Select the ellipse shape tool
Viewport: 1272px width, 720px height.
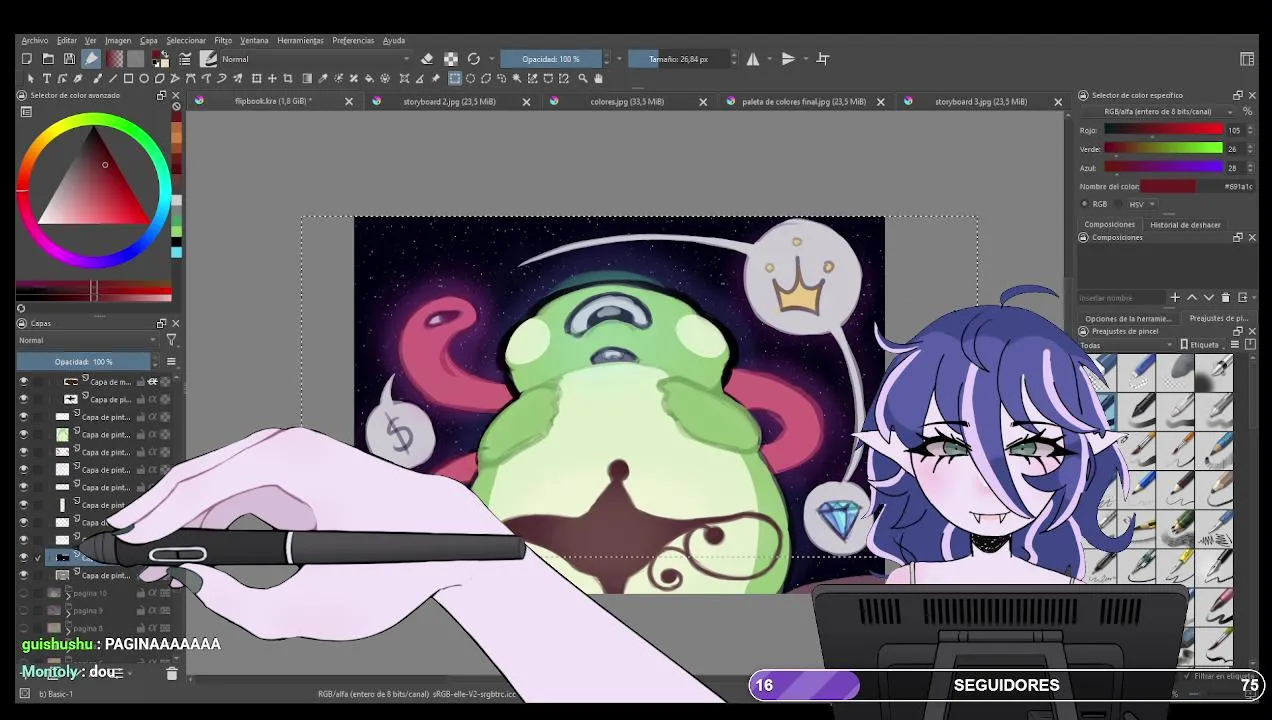coord(144,78)
